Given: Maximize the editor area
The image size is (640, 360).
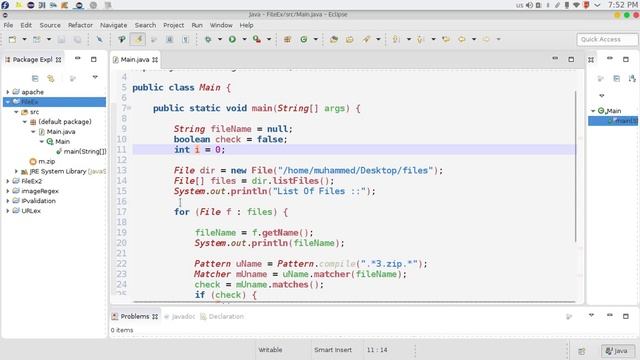Looking at the screenshot, I should tap(571, 59).
